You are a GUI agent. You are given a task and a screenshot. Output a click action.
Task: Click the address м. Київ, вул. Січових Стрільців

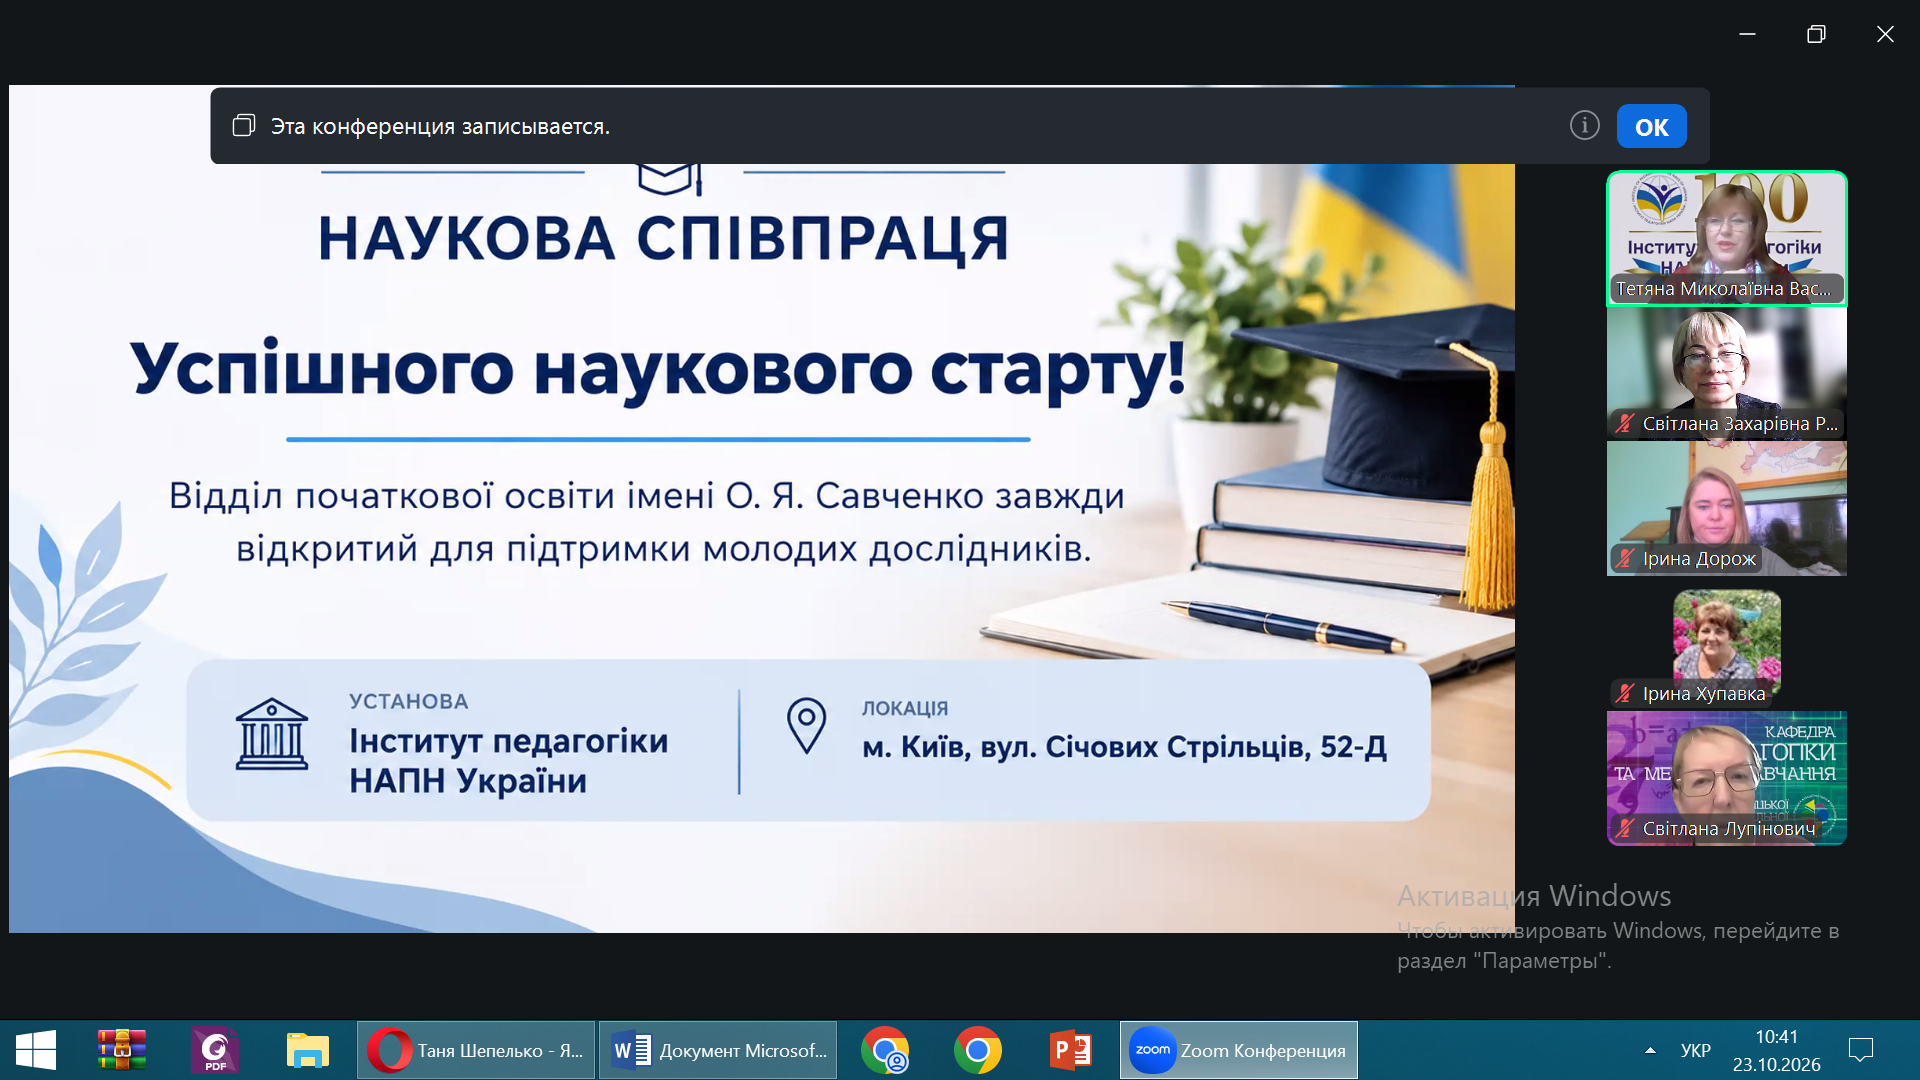pyautogui.click(x=1125, y=747)
